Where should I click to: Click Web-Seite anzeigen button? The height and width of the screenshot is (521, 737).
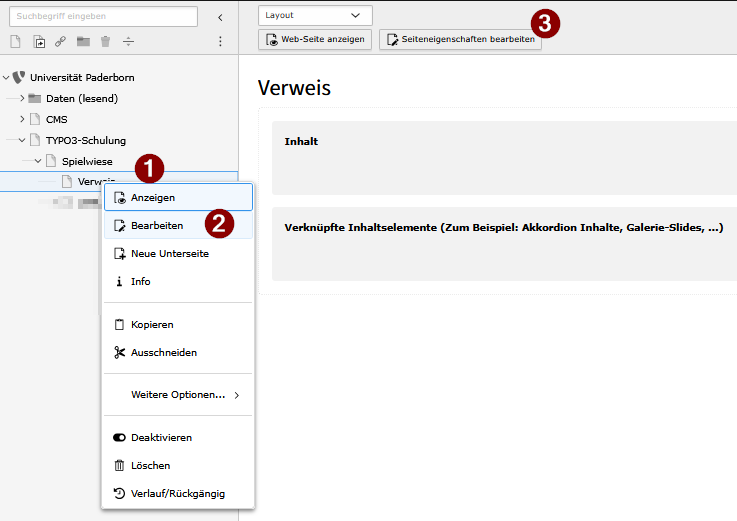[315, 39]
